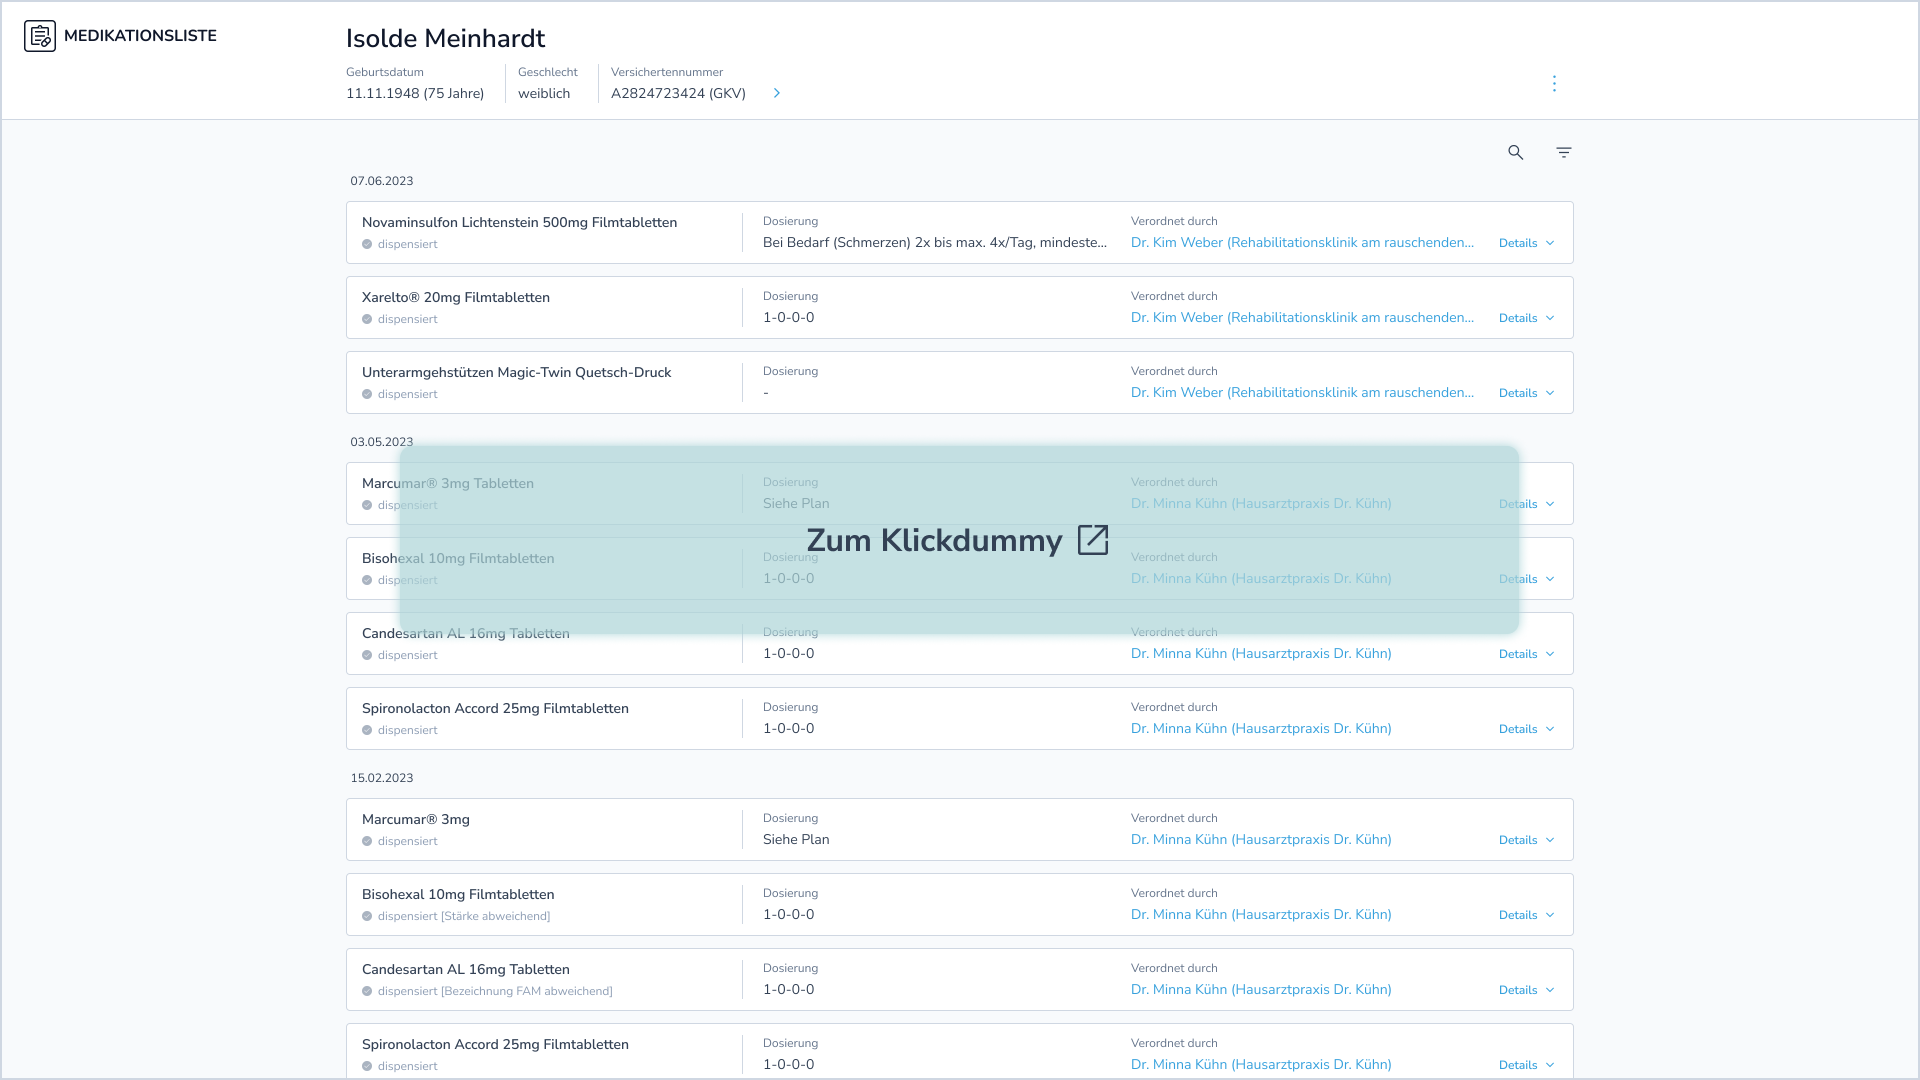Click the external link icon on Zum Klickdummy

point(1093,540)
